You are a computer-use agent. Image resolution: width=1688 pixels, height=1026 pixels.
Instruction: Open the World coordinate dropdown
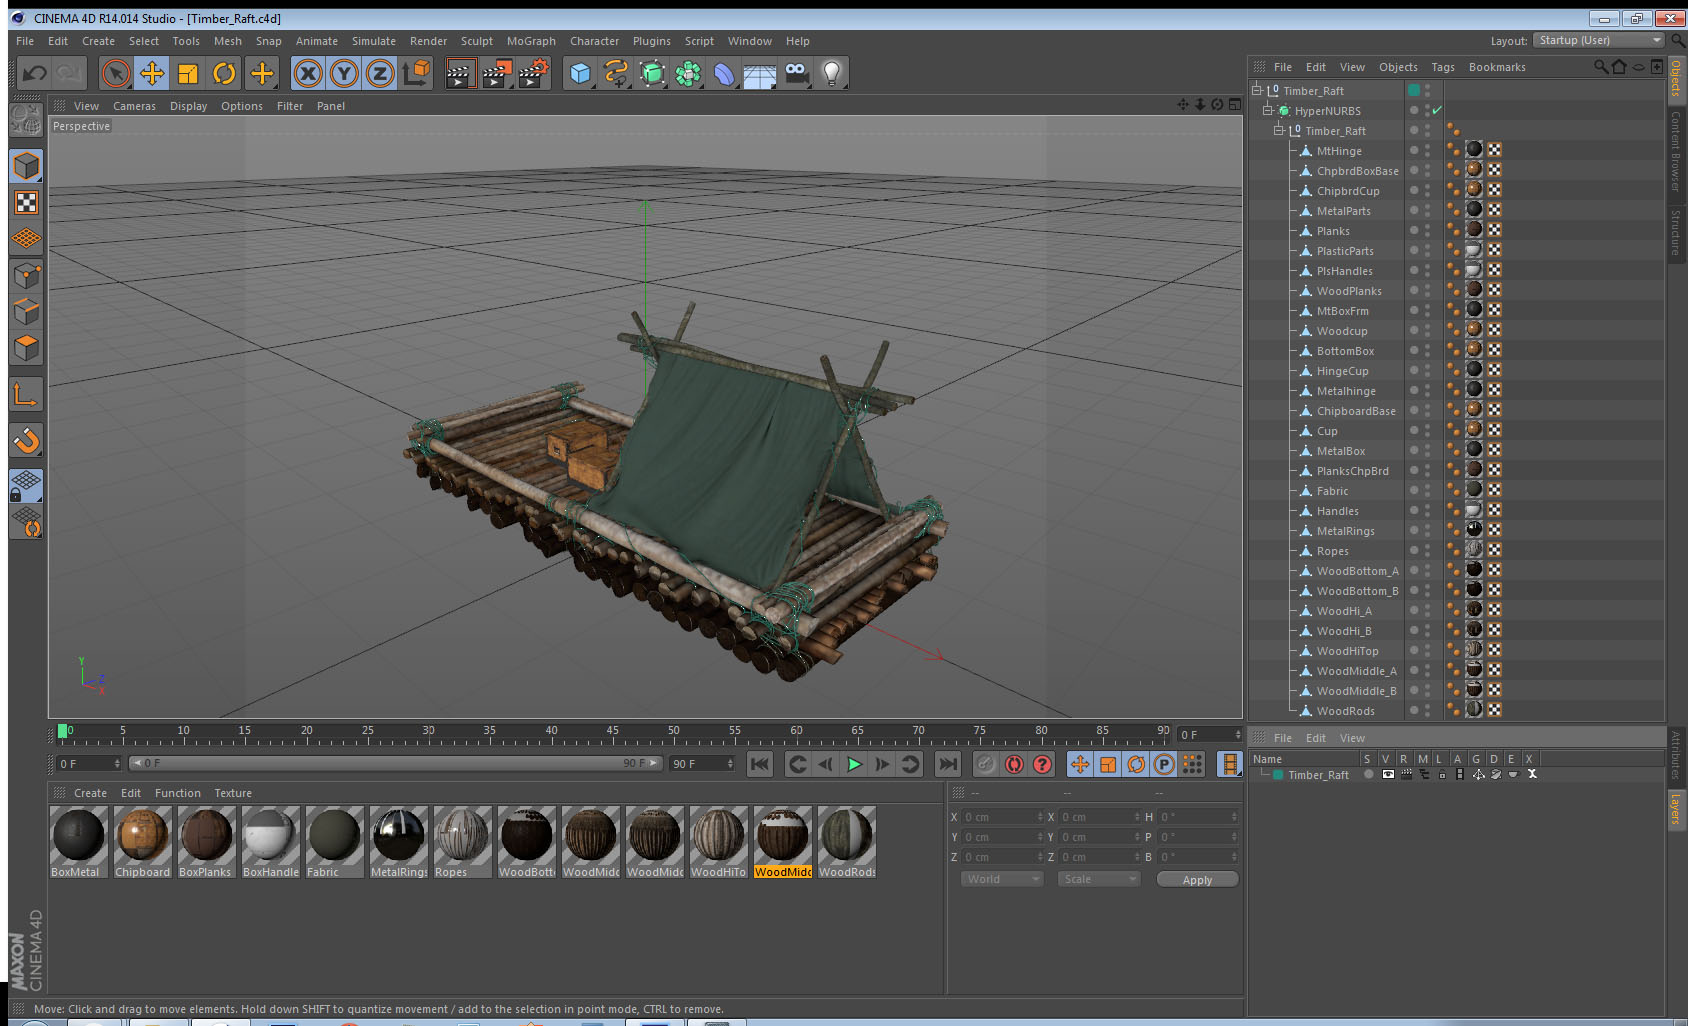[x=1002, y=879]
